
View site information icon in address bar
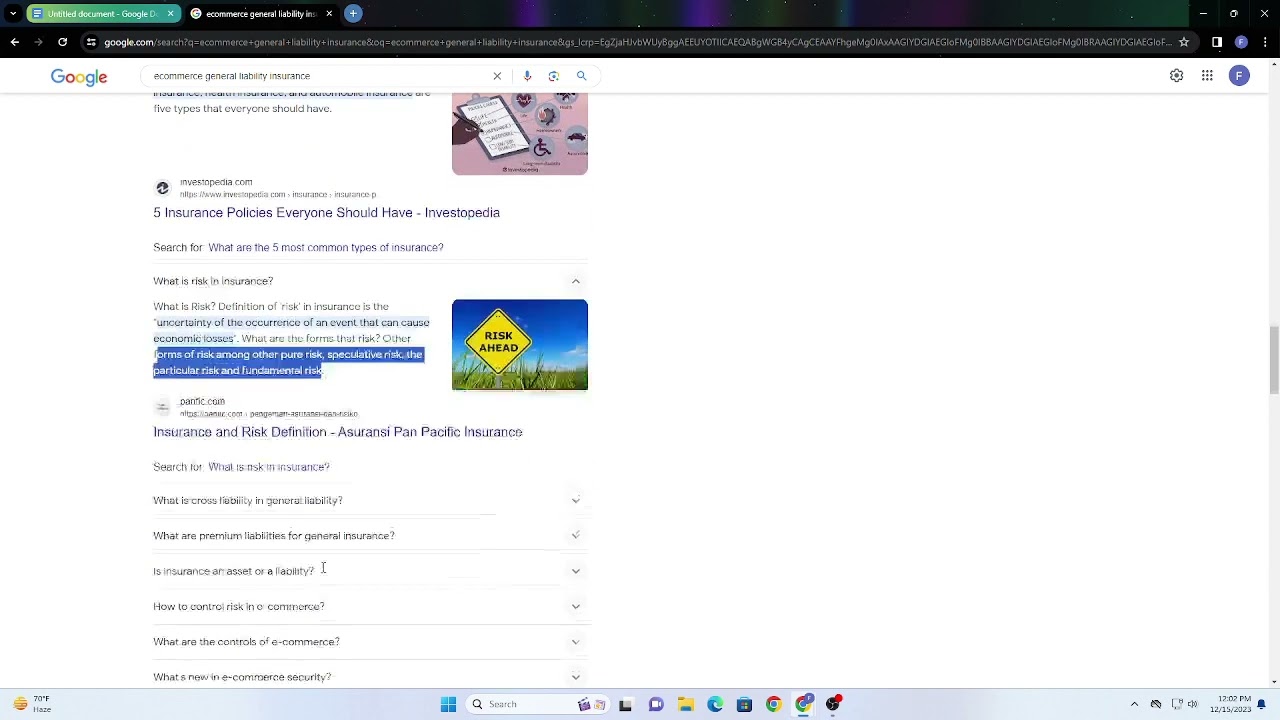coord(91,42)
